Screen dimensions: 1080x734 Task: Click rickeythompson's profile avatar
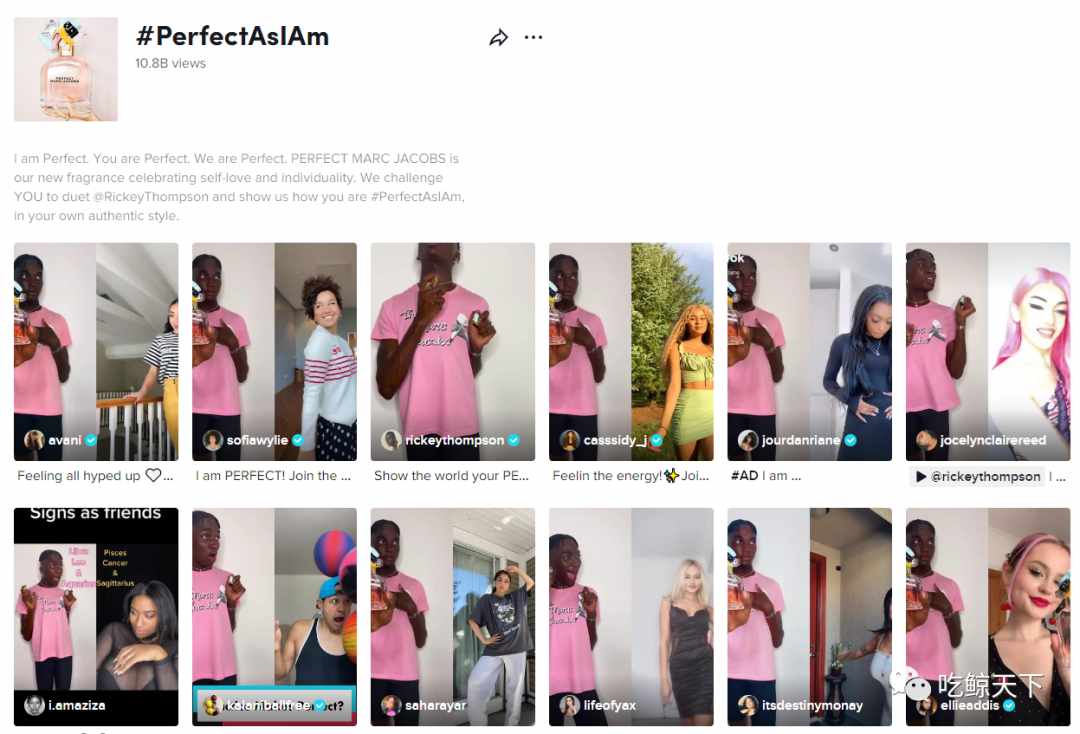pyautogui.click(x=391, y=440)
